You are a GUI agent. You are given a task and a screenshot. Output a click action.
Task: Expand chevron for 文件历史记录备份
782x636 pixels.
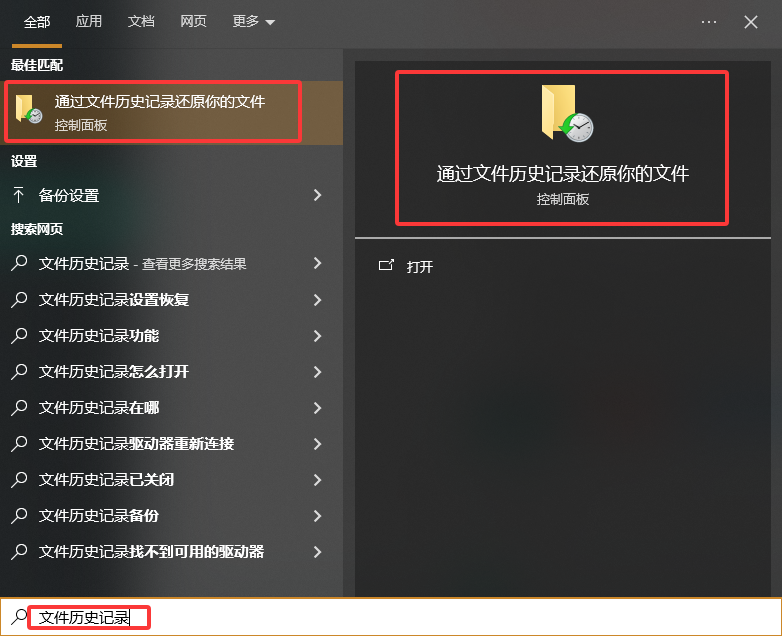click(x=318, y=516)
